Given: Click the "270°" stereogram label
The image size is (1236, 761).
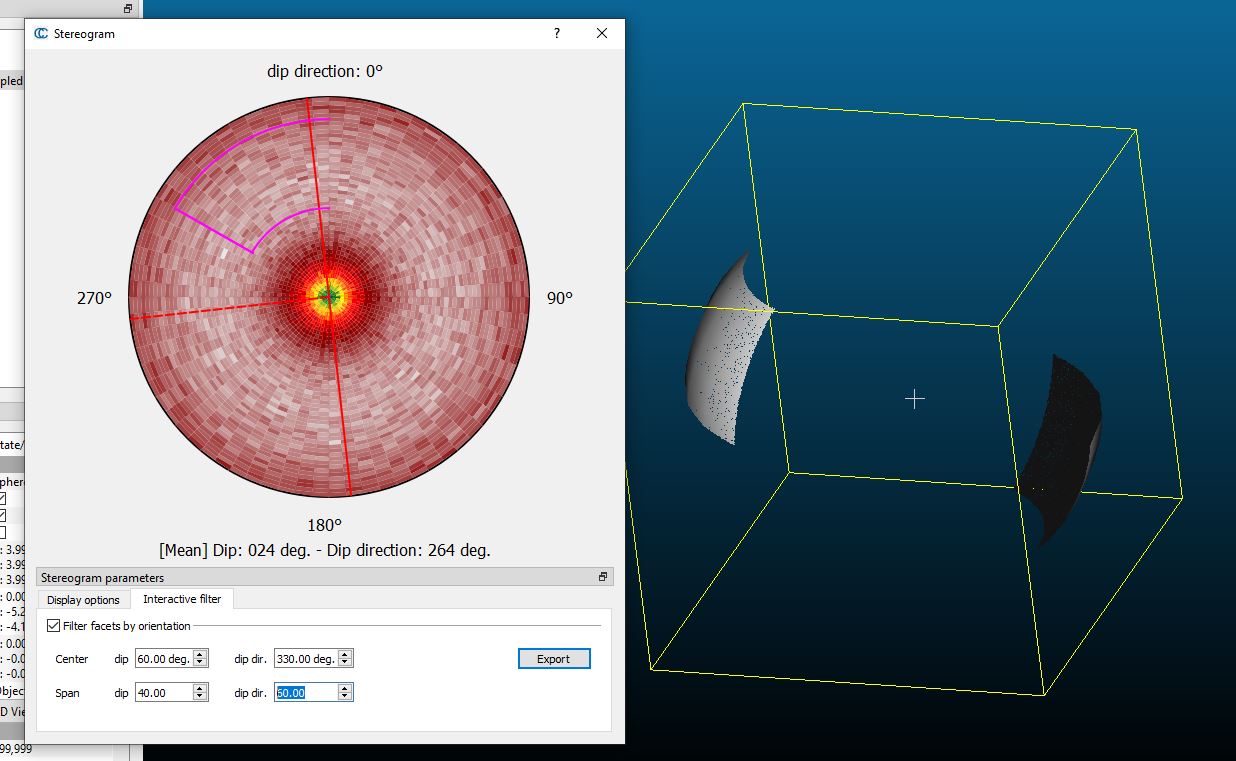Looking at the screenshot, I should pyautogui.click(x=95, y=298).
